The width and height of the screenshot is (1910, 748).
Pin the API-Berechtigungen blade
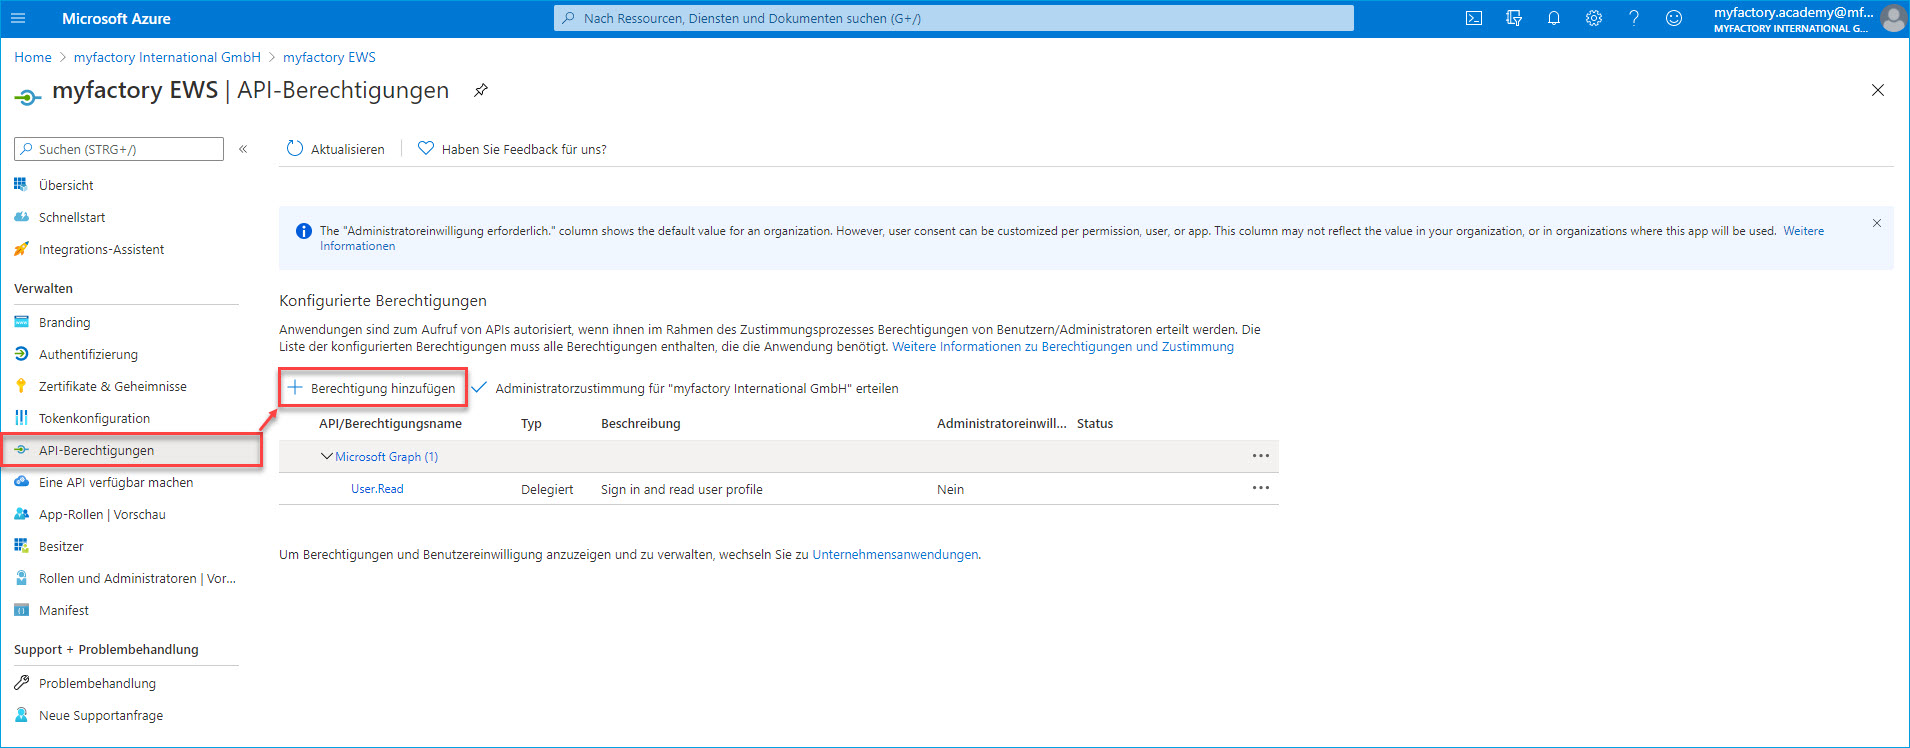(x=481, y=90)
